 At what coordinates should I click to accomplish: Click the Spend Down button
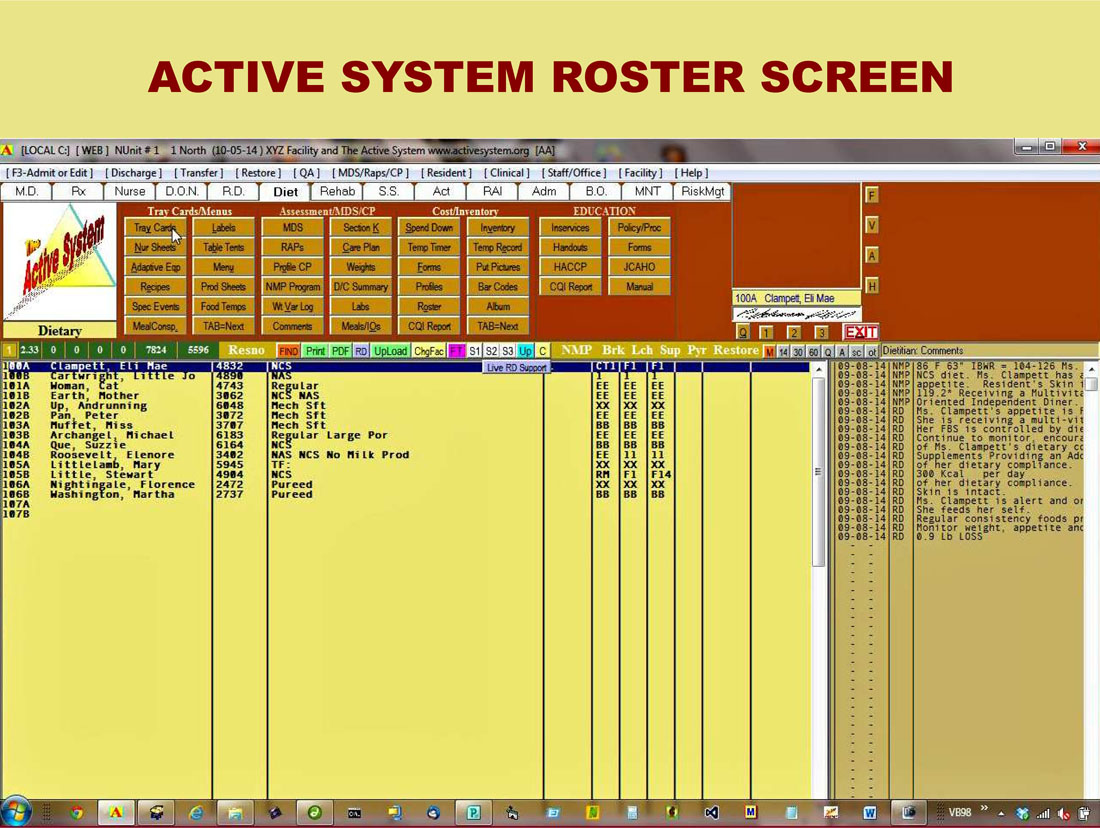coord(429,227)
